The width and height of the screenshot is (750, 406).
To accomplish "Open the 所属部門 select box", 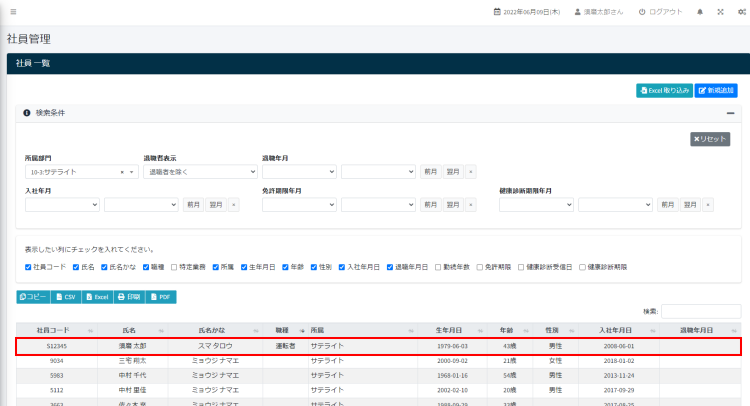I will pos(80,172).
